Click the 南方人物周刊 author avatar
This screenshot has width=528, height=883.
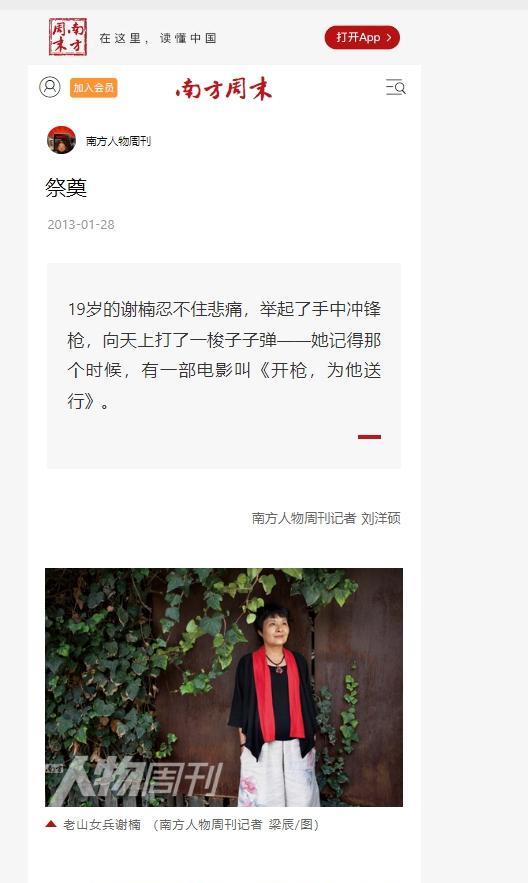(61, 140)
